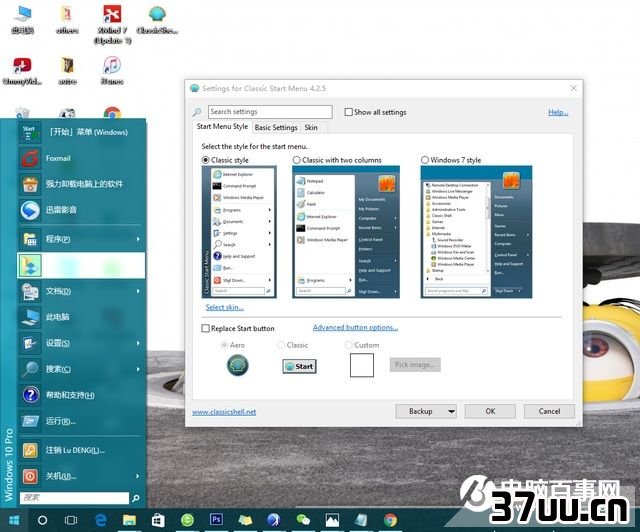
Task: Switch to the Skin tab
Action: (x=311, y=127)
